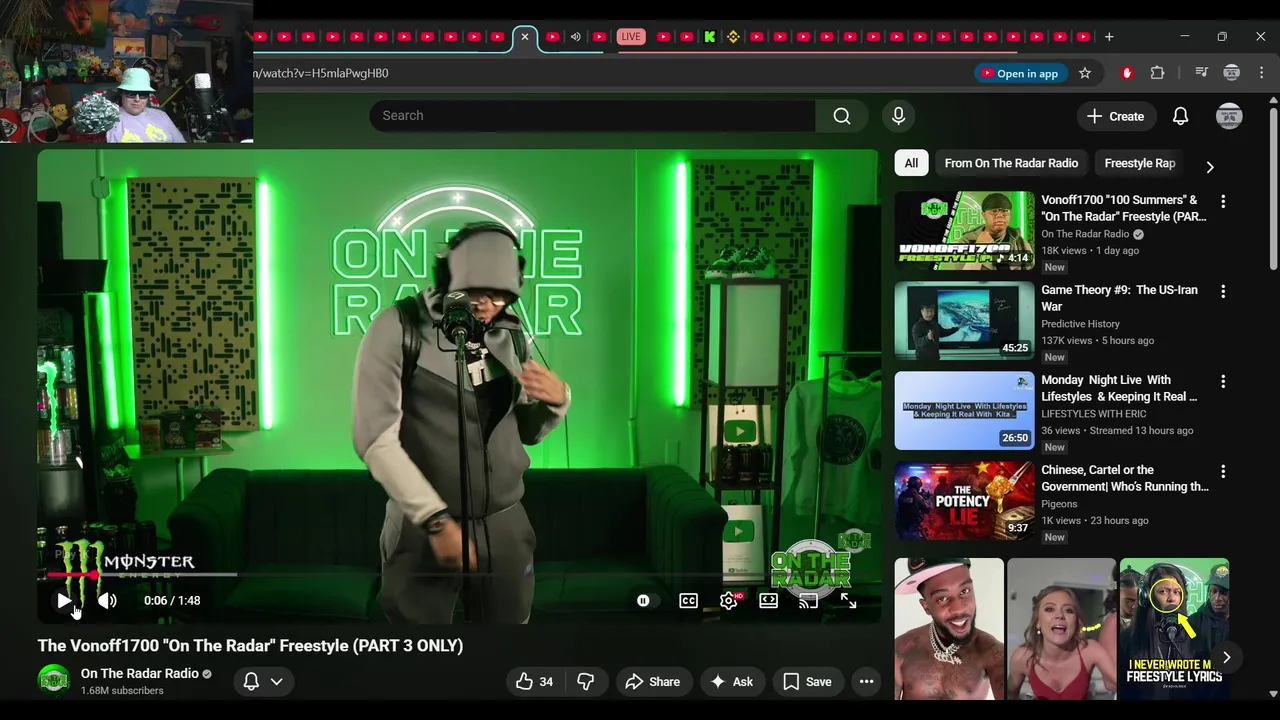Open a new browser tab
Image resolution: width=1280 pixels, height=720 pixels.
click(x=1109, y=37)
